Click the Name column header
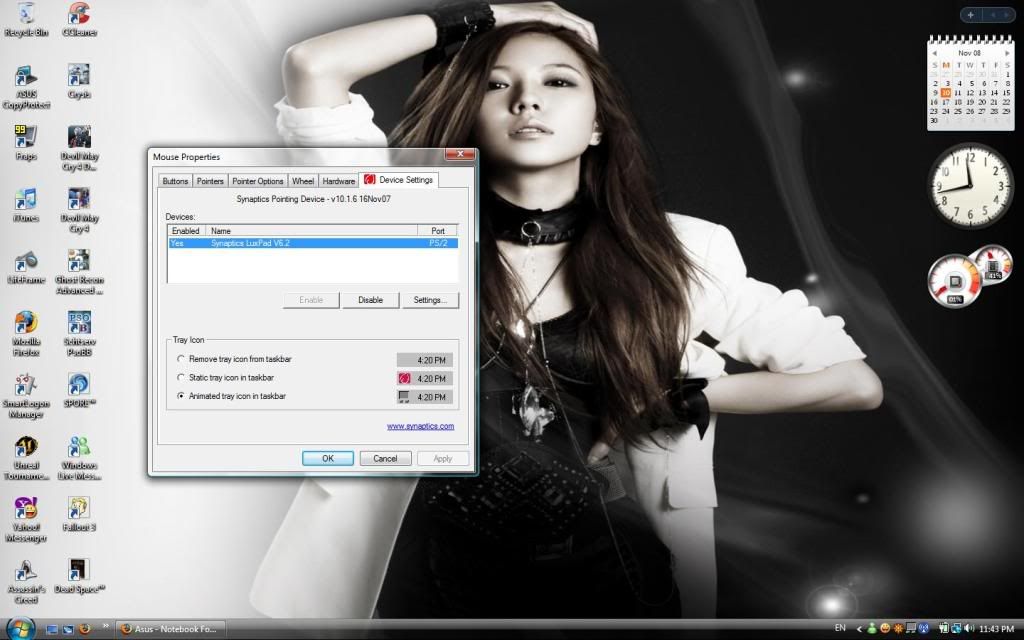The image size is (1024, 640). [312, 231]
